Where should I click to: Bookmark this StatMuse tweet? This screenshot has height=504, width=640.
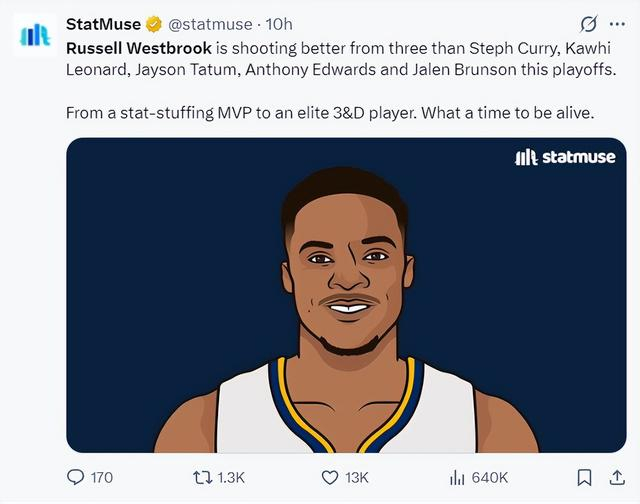(585, 478)
